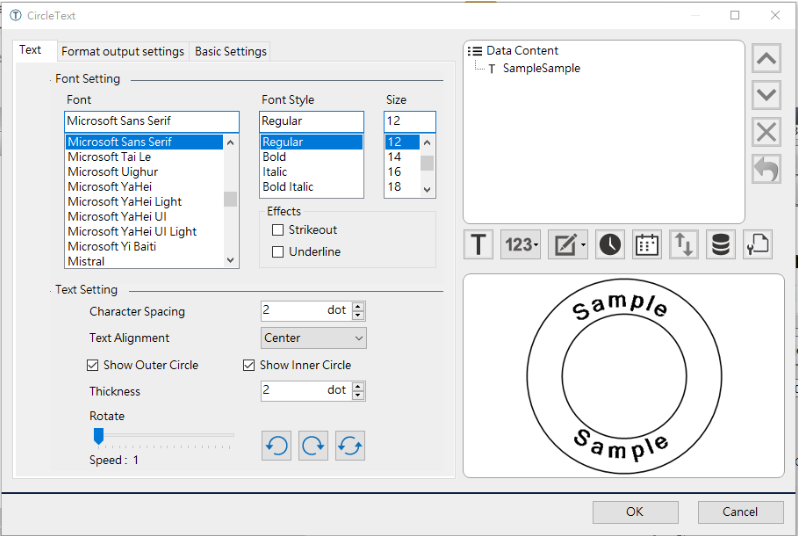
Task: Choose Bold font style
Action: (311, 157)
